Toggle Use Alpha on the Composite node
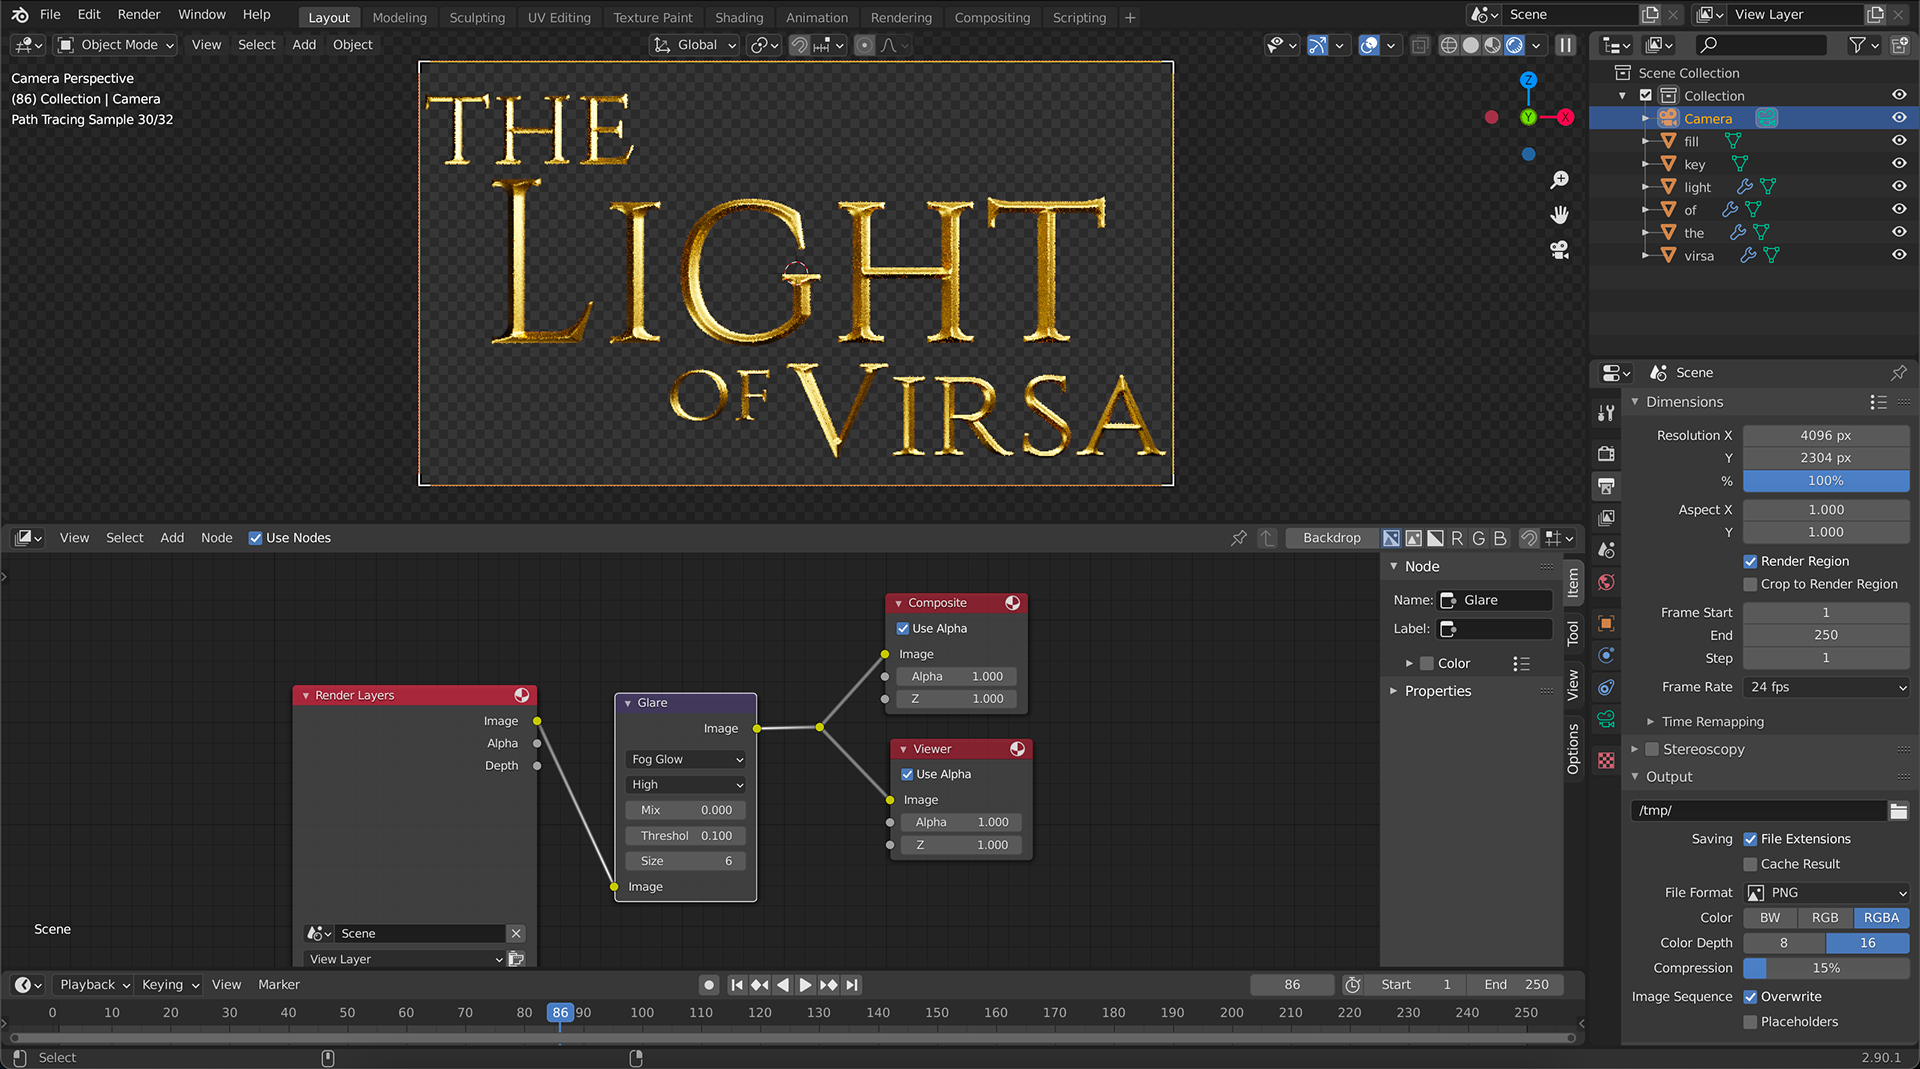 pos(903,628)
